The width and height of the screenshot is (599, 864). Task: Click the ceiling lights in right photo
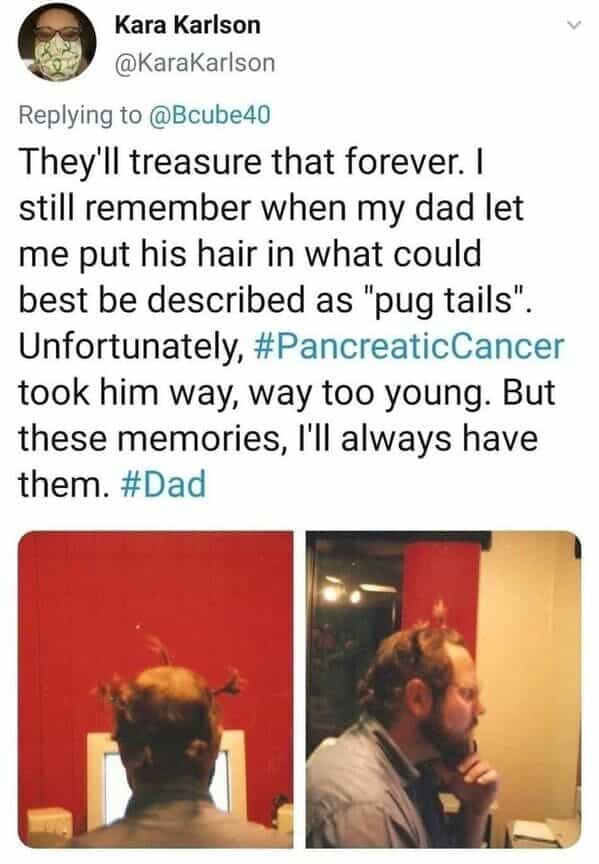[343, 592]
